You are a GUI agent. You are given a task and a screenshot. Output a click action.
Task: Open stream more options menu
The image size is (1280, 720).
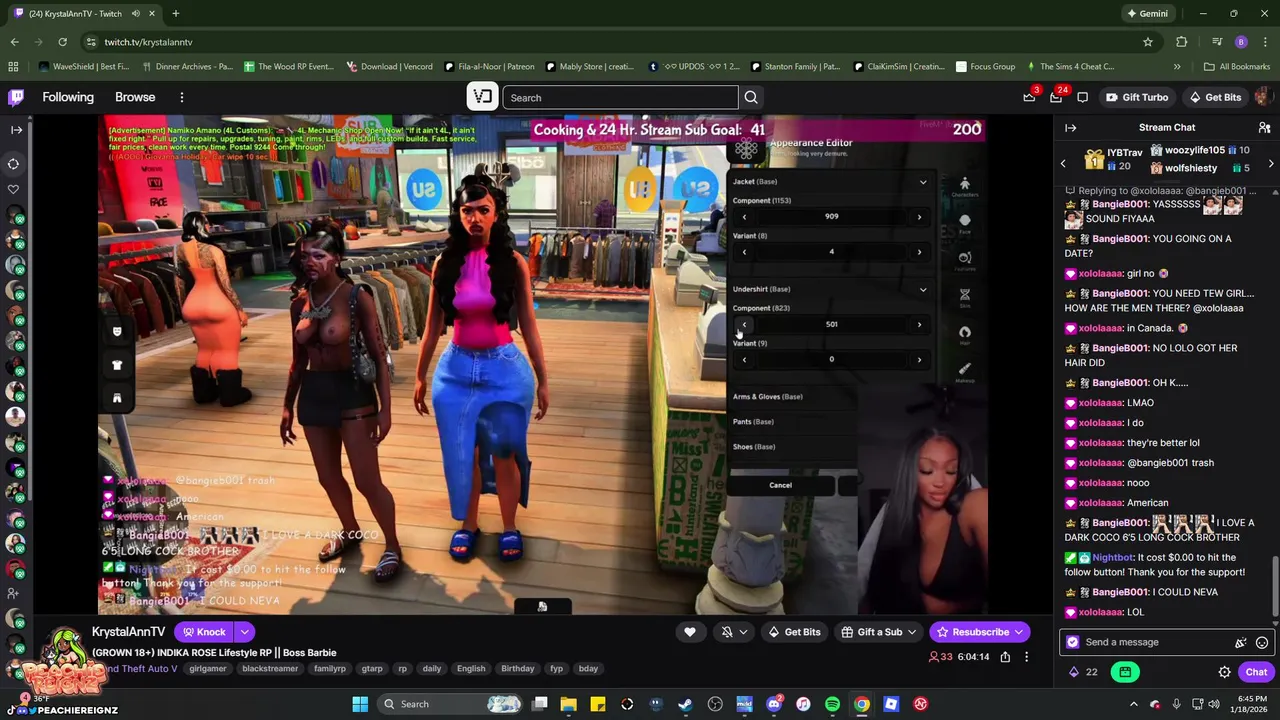(x=1026, y=657)
